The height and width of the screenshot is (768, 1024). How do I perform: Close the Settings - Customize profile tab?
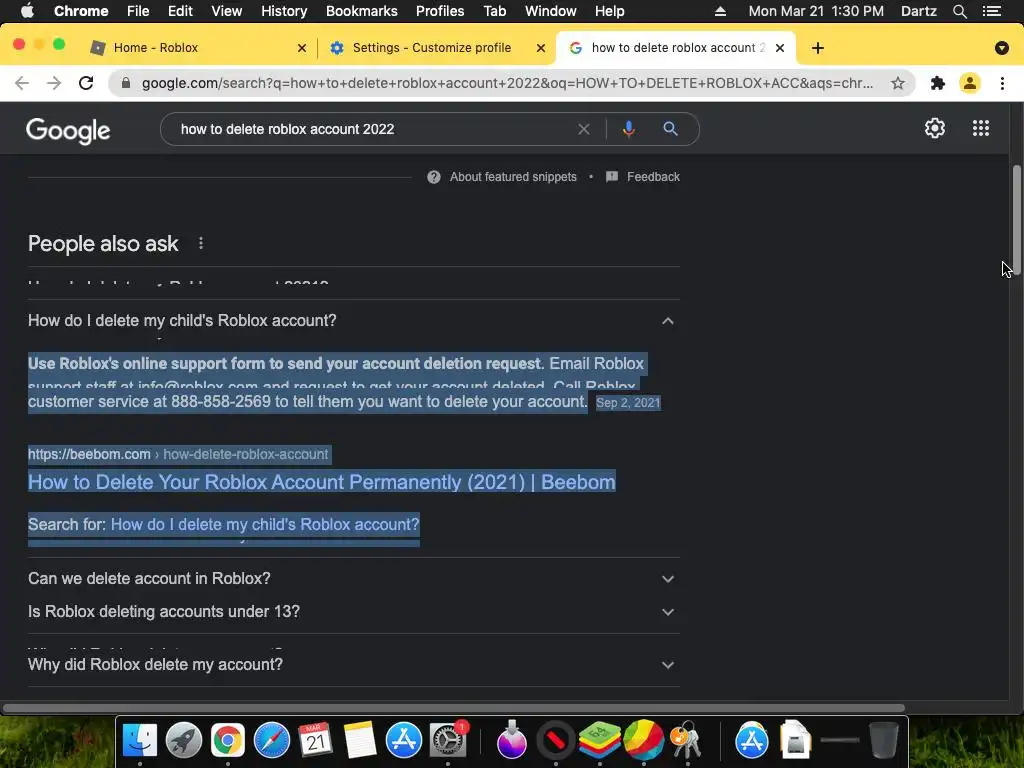[541, 48]
